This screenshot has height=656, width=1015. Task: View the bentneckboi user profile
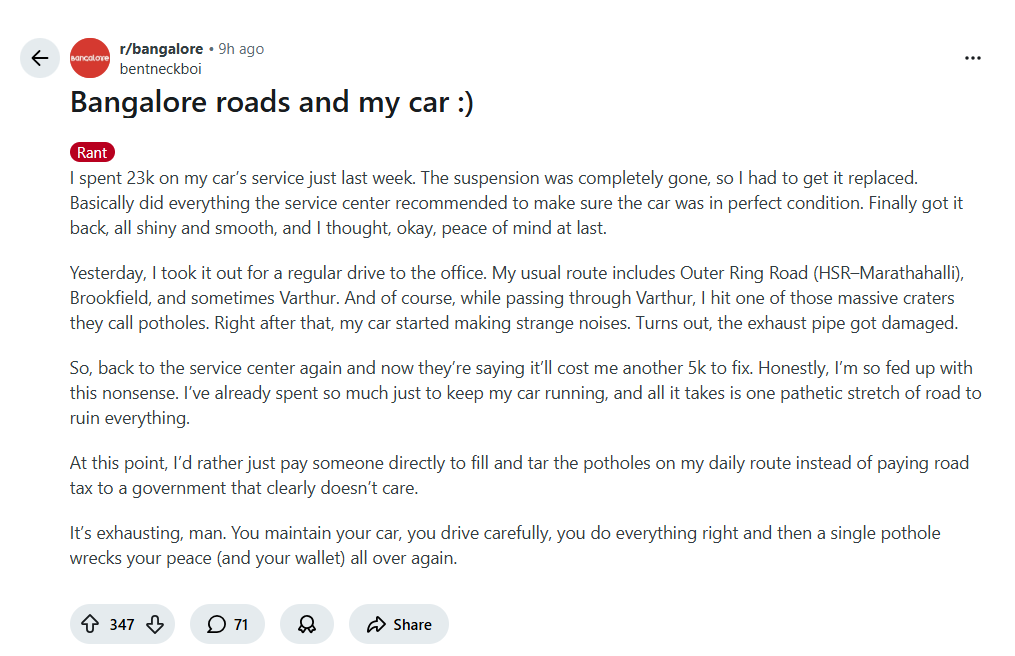tap(162, 69)
